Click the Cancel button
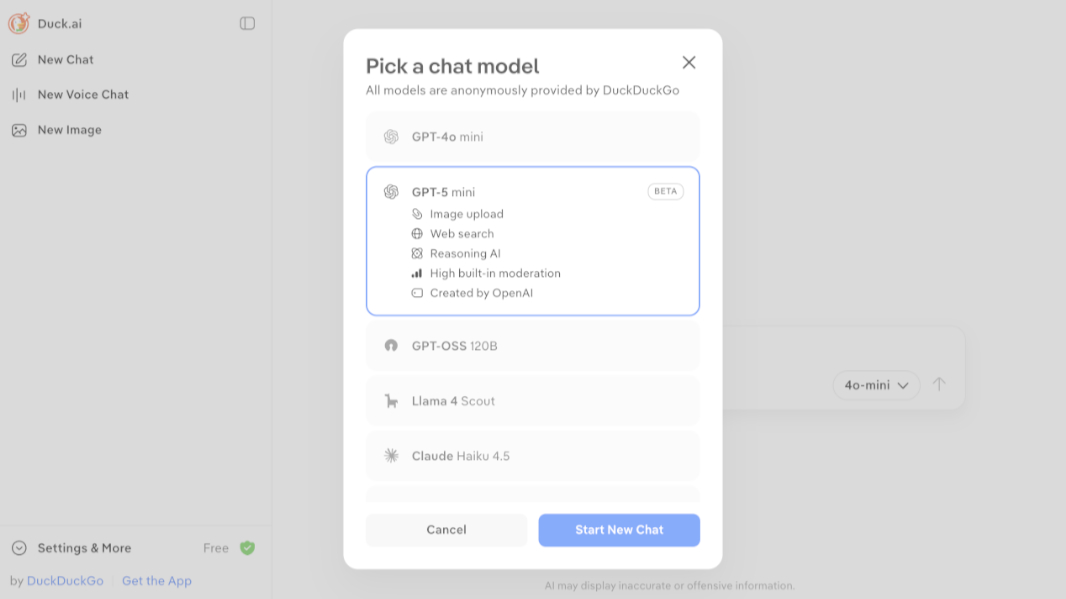1066x599 pixels. click(x=446, y=530)
